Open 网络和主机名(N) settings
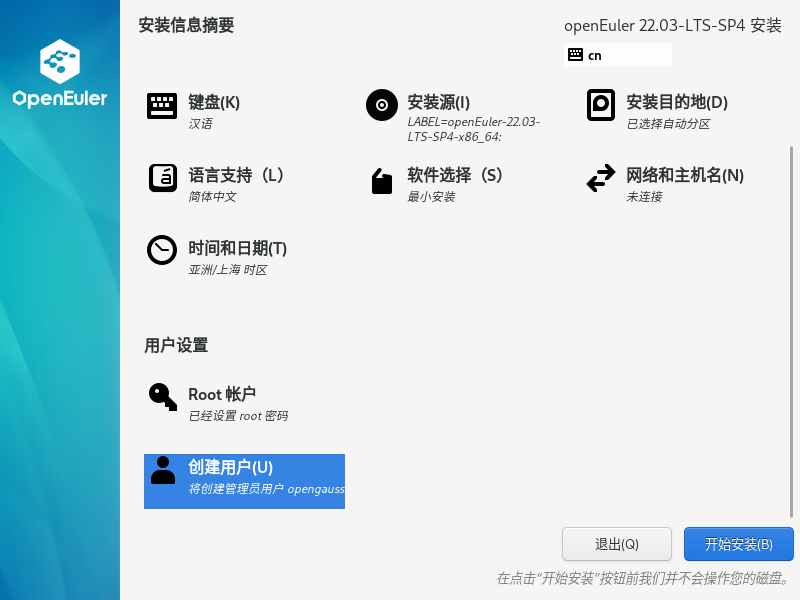800x600 pixels. (685, 175)
